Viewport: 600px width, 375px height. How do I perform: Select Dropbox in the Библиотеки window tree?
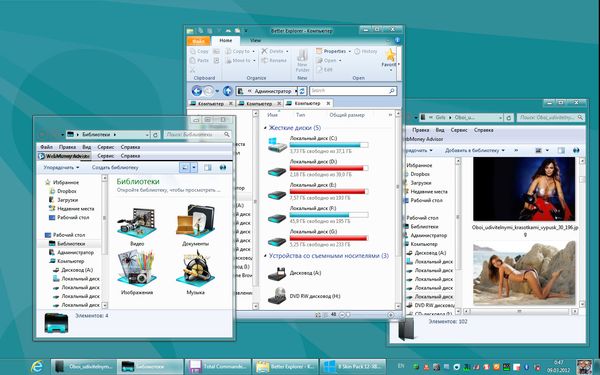tap(67, 191)
